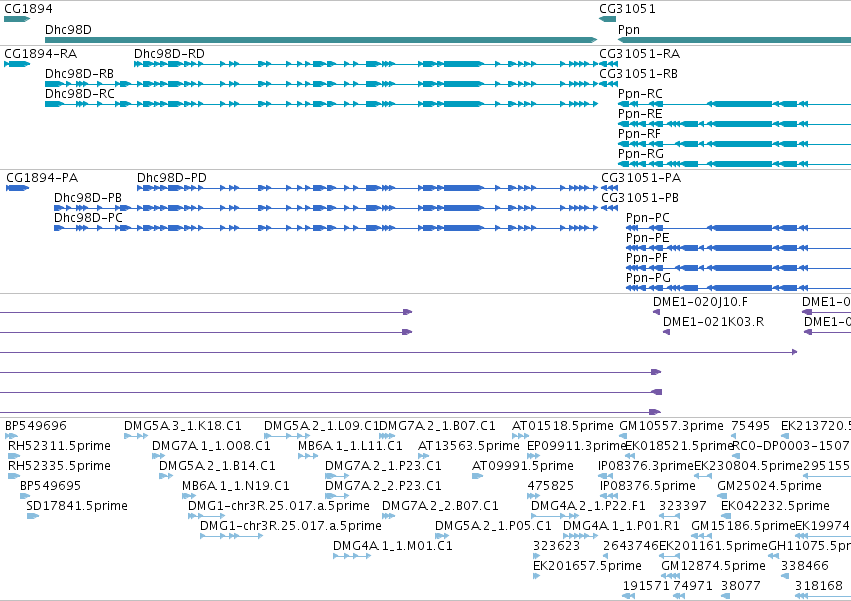This screenshot has width=851, height=601.
Task: Select the Dhc98D-PC CDS label
Action: [88, 218]
